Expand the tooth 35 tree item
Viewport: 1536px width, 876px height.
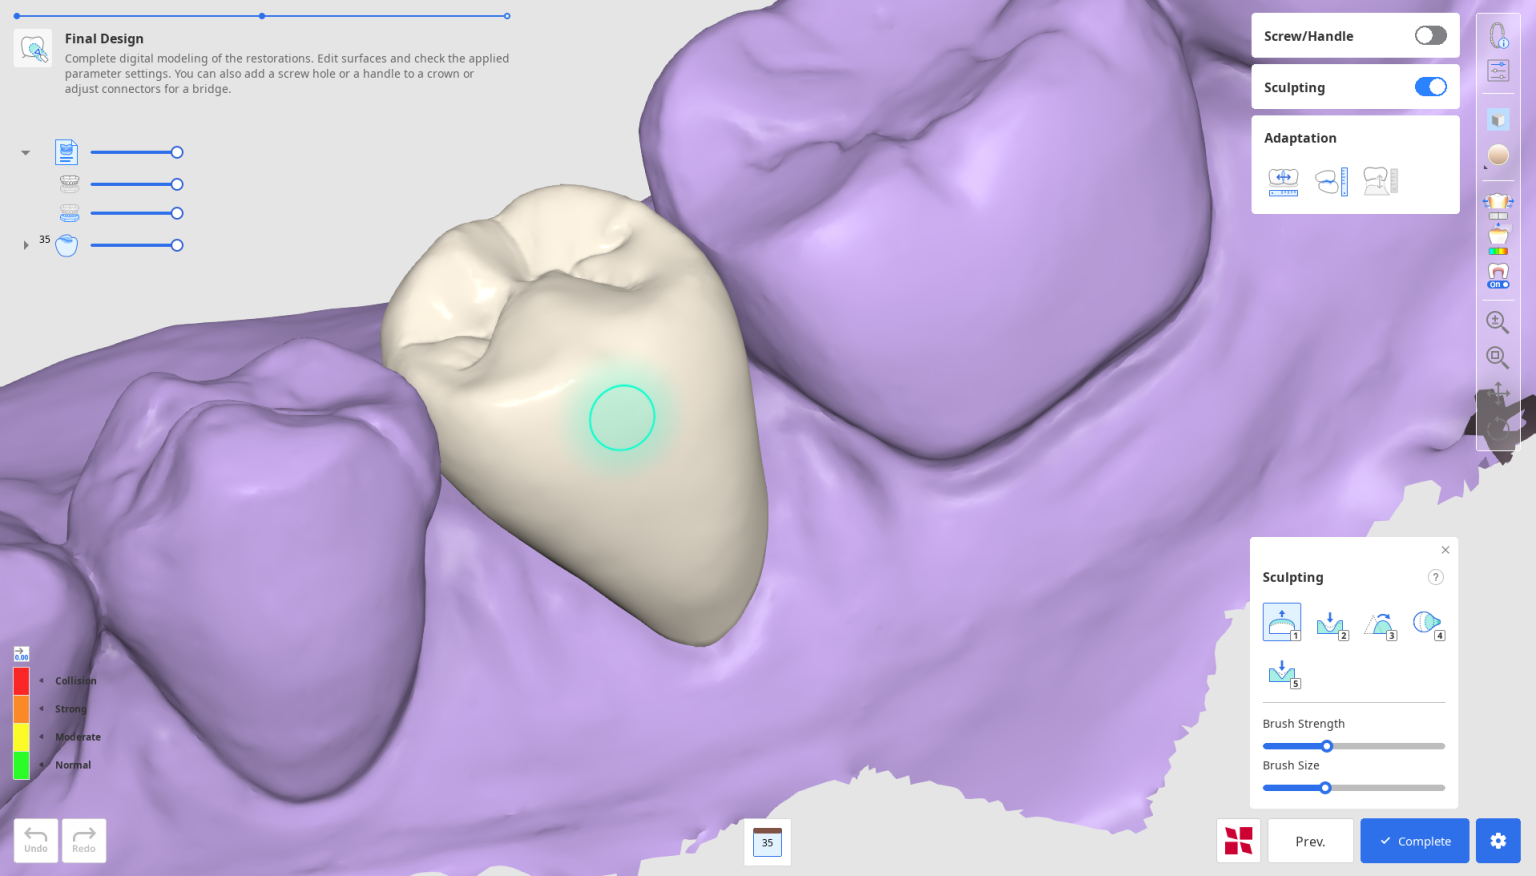point(26,245)
